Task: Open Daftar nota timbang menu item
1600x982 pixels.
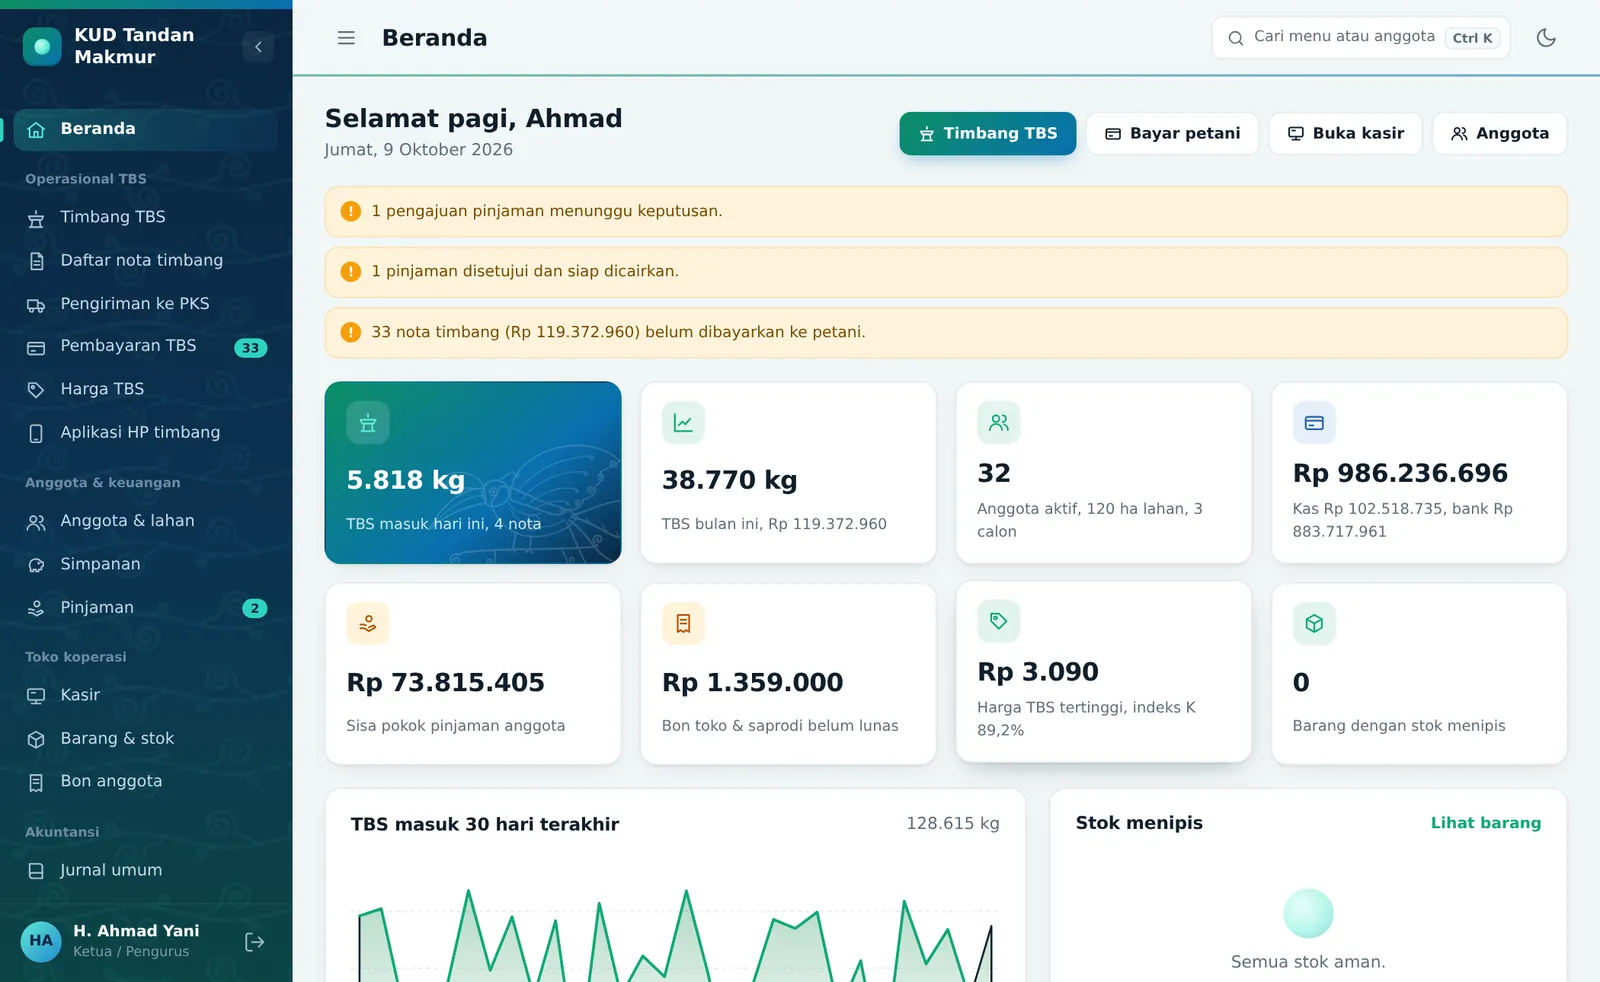Action: [146, 260]
